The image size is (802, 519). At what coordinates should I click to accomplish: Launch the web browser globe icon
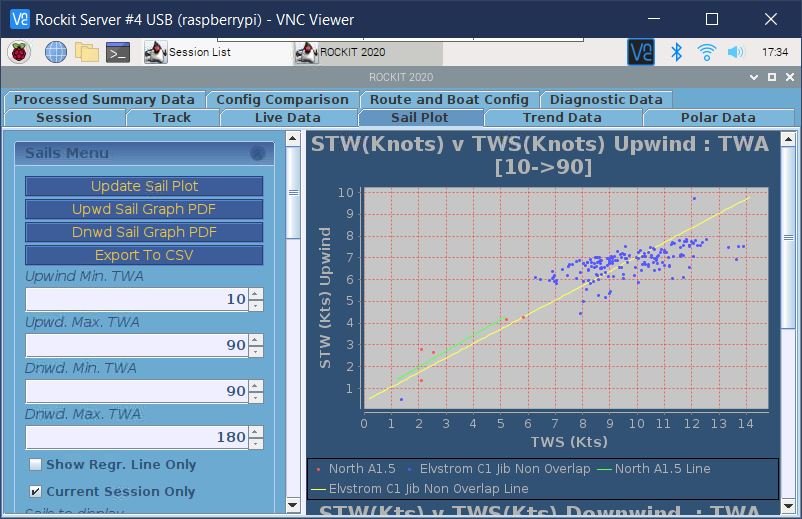click(55, 52)
